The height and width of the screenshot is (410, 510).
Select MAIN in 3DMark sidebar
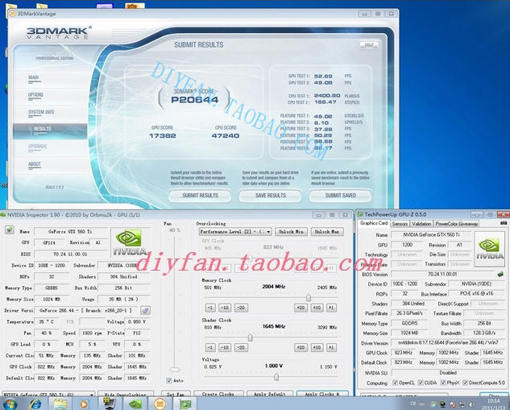click(x=34, y=78)
